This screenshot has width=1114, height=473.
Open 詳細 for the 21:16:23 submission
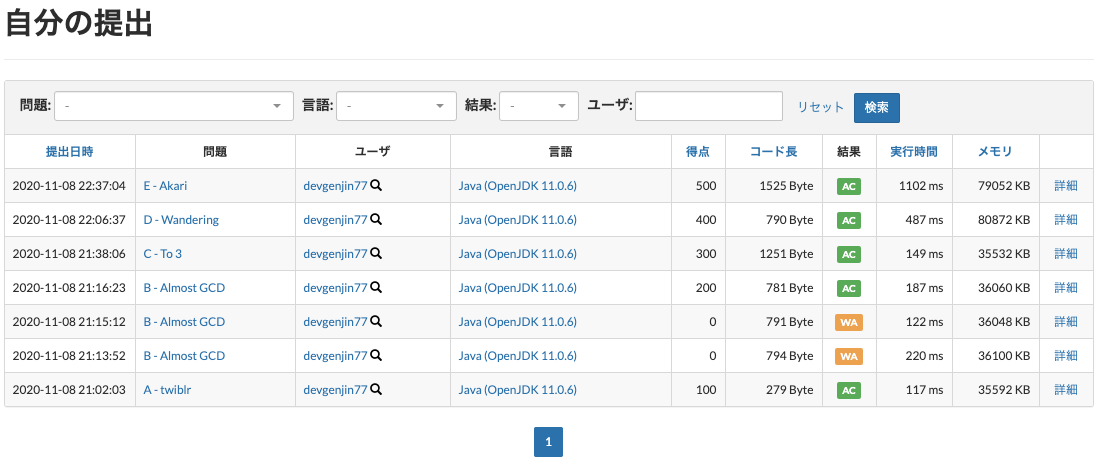tap(1066, 288)
